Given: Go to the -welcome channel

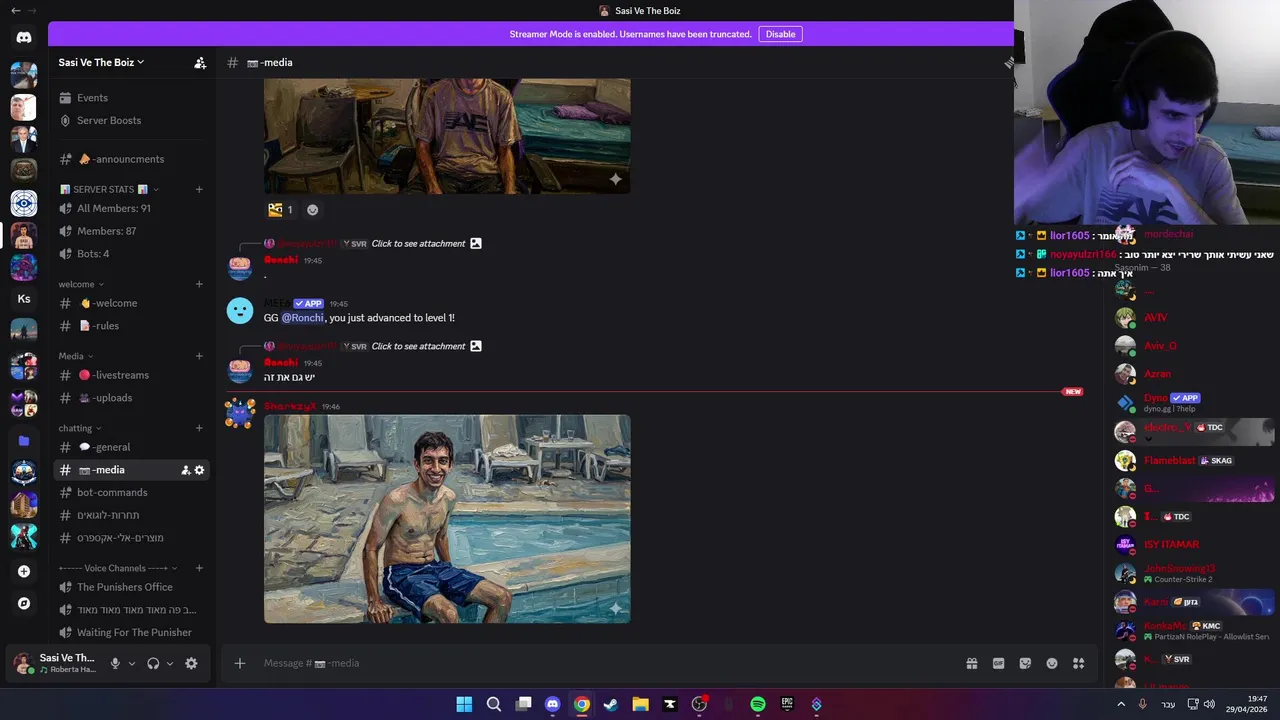Looking at the screenshot, I should [131, 303].
